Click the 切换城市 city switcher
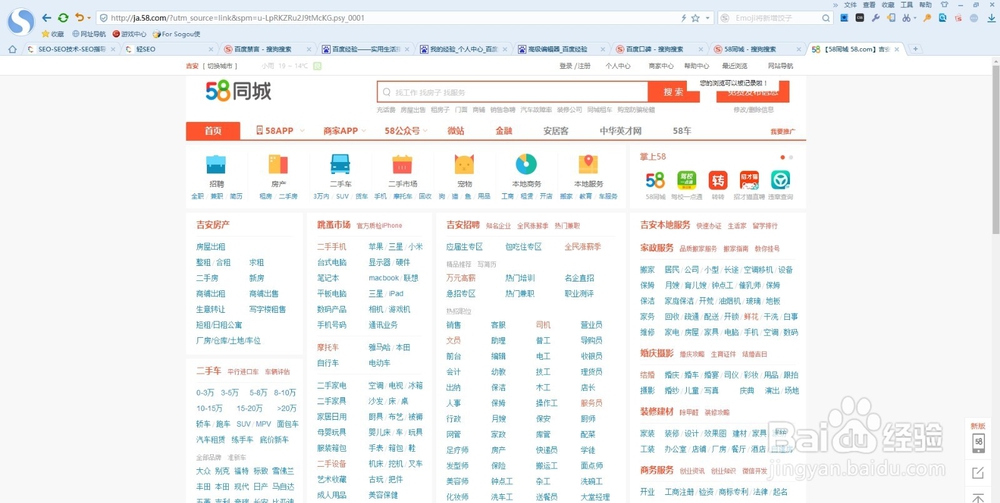Image resolution: width=1000 pixels, height=503 pixels. point(220,66)
